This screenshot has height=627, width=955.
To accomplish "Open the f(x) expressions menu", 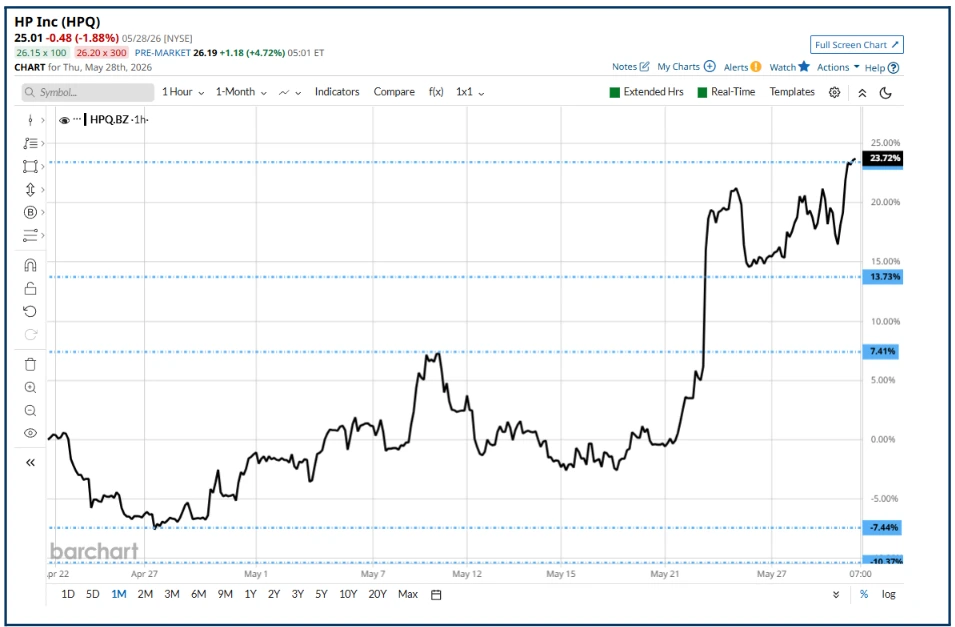I will (436, 92).
